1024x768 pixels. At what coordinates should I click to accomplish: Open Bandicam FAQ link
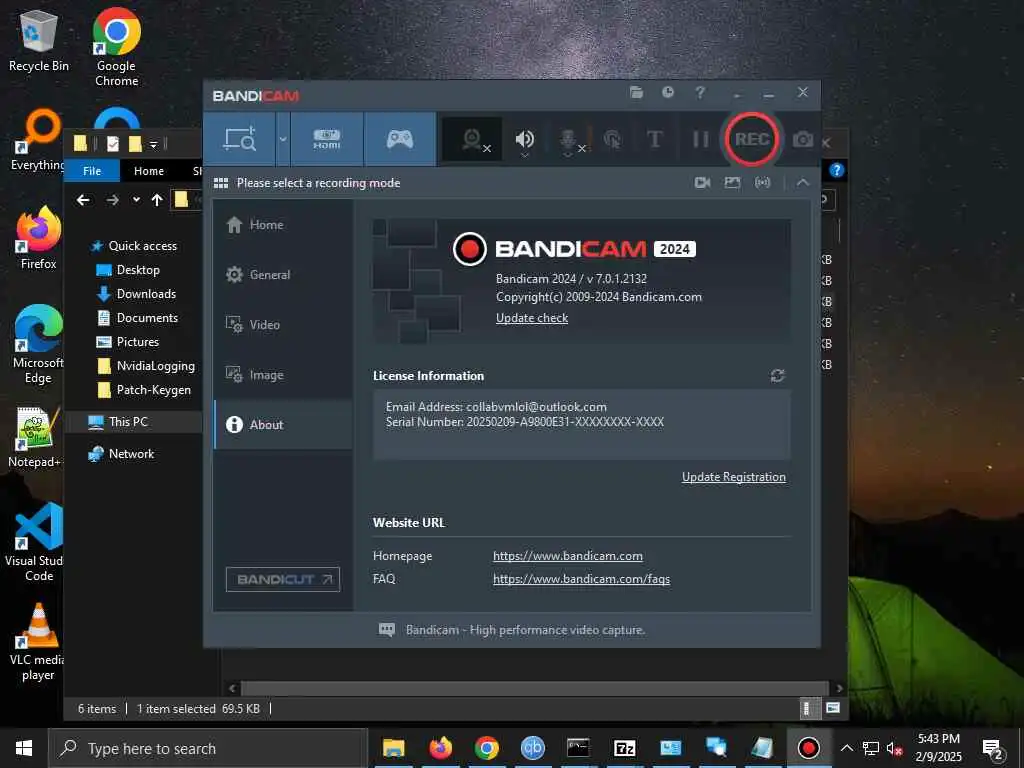(581, 579)
